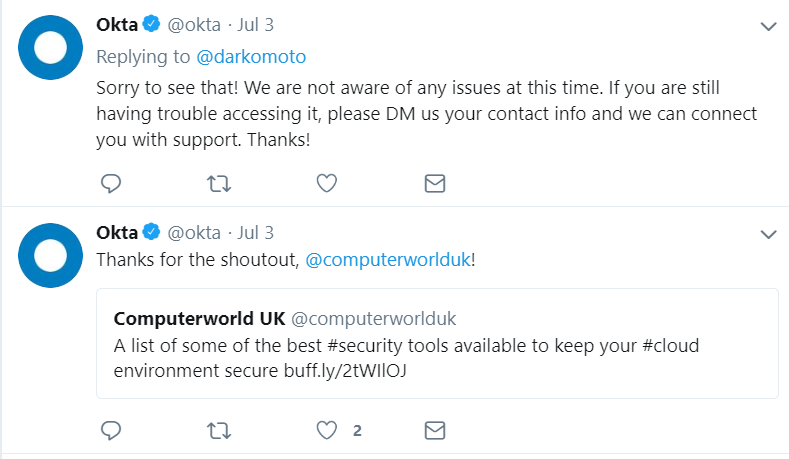Share the shoutout tweet via direct message envelope
The width and height of the screenshot is (789, 459).
[435, 431]
